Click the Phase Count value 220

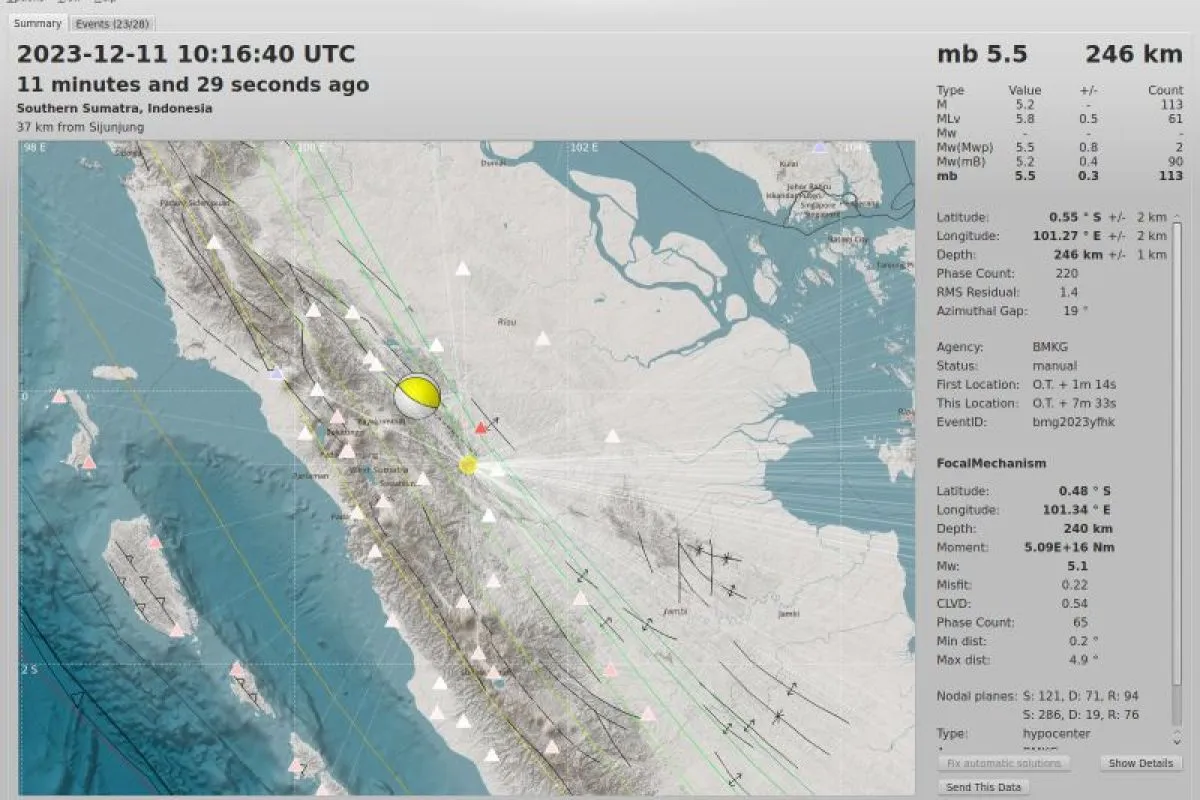click(1066, 273)
